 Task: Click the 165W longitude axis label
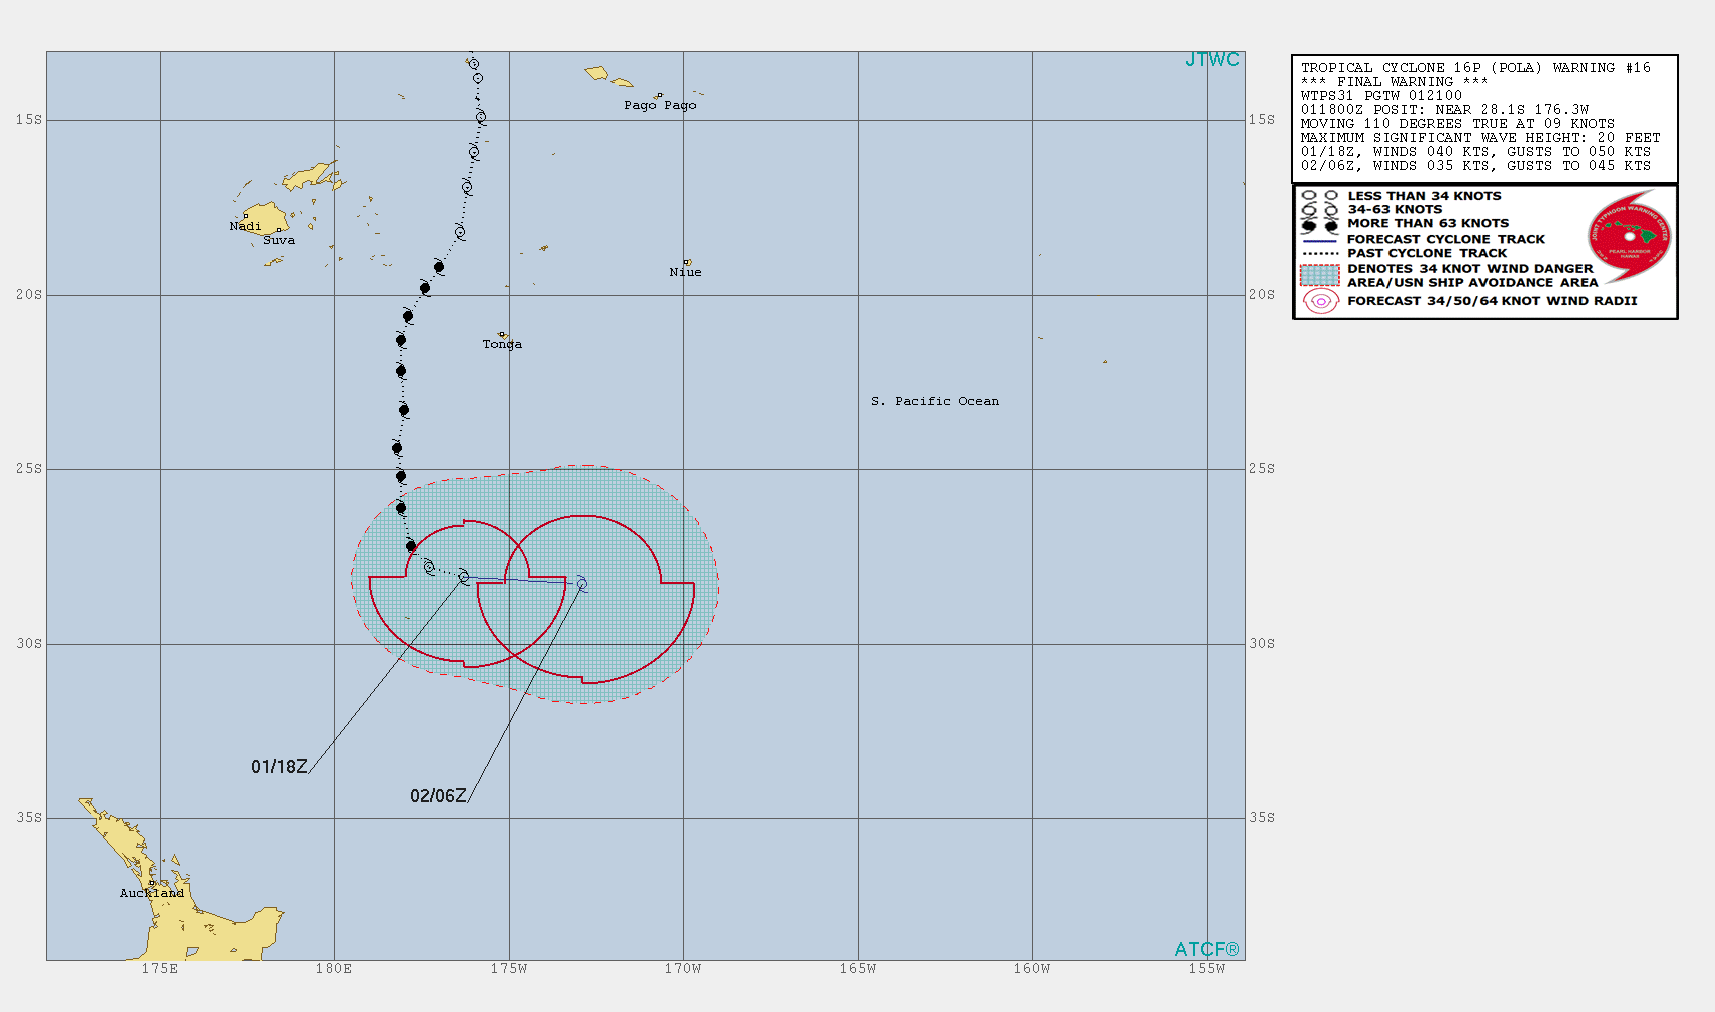pos(858,968)
